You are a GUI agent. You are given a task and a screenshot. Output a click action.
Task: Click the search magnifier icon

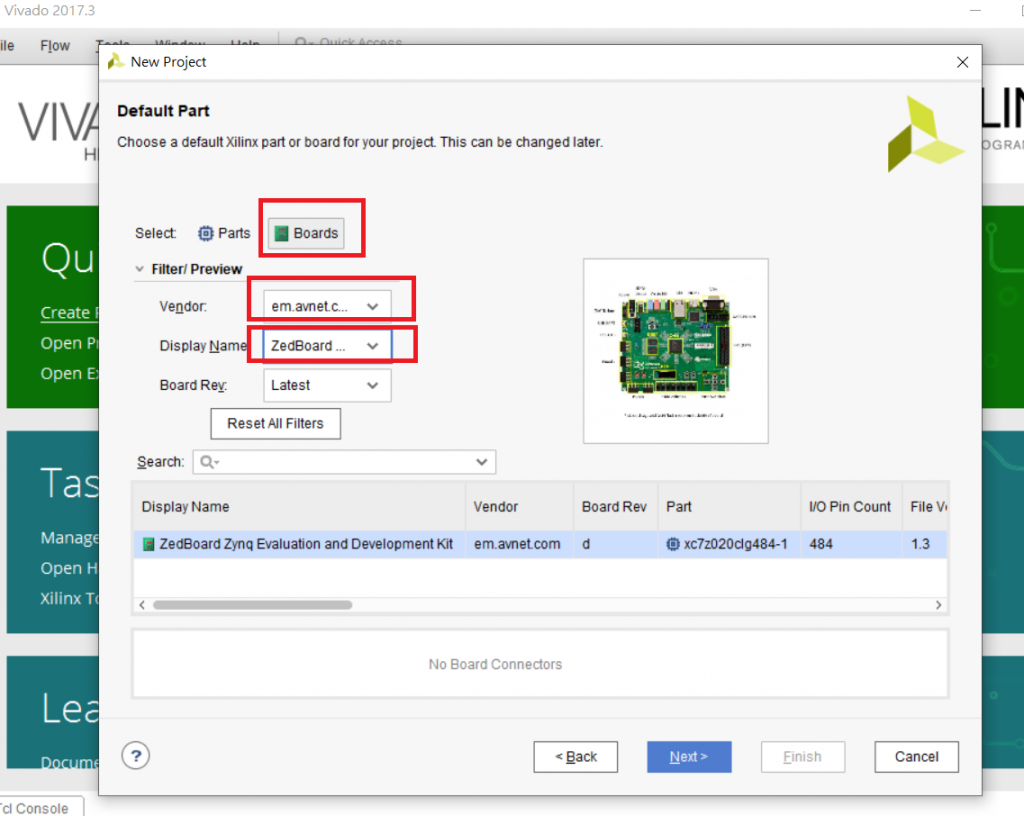tap(208, 462)
